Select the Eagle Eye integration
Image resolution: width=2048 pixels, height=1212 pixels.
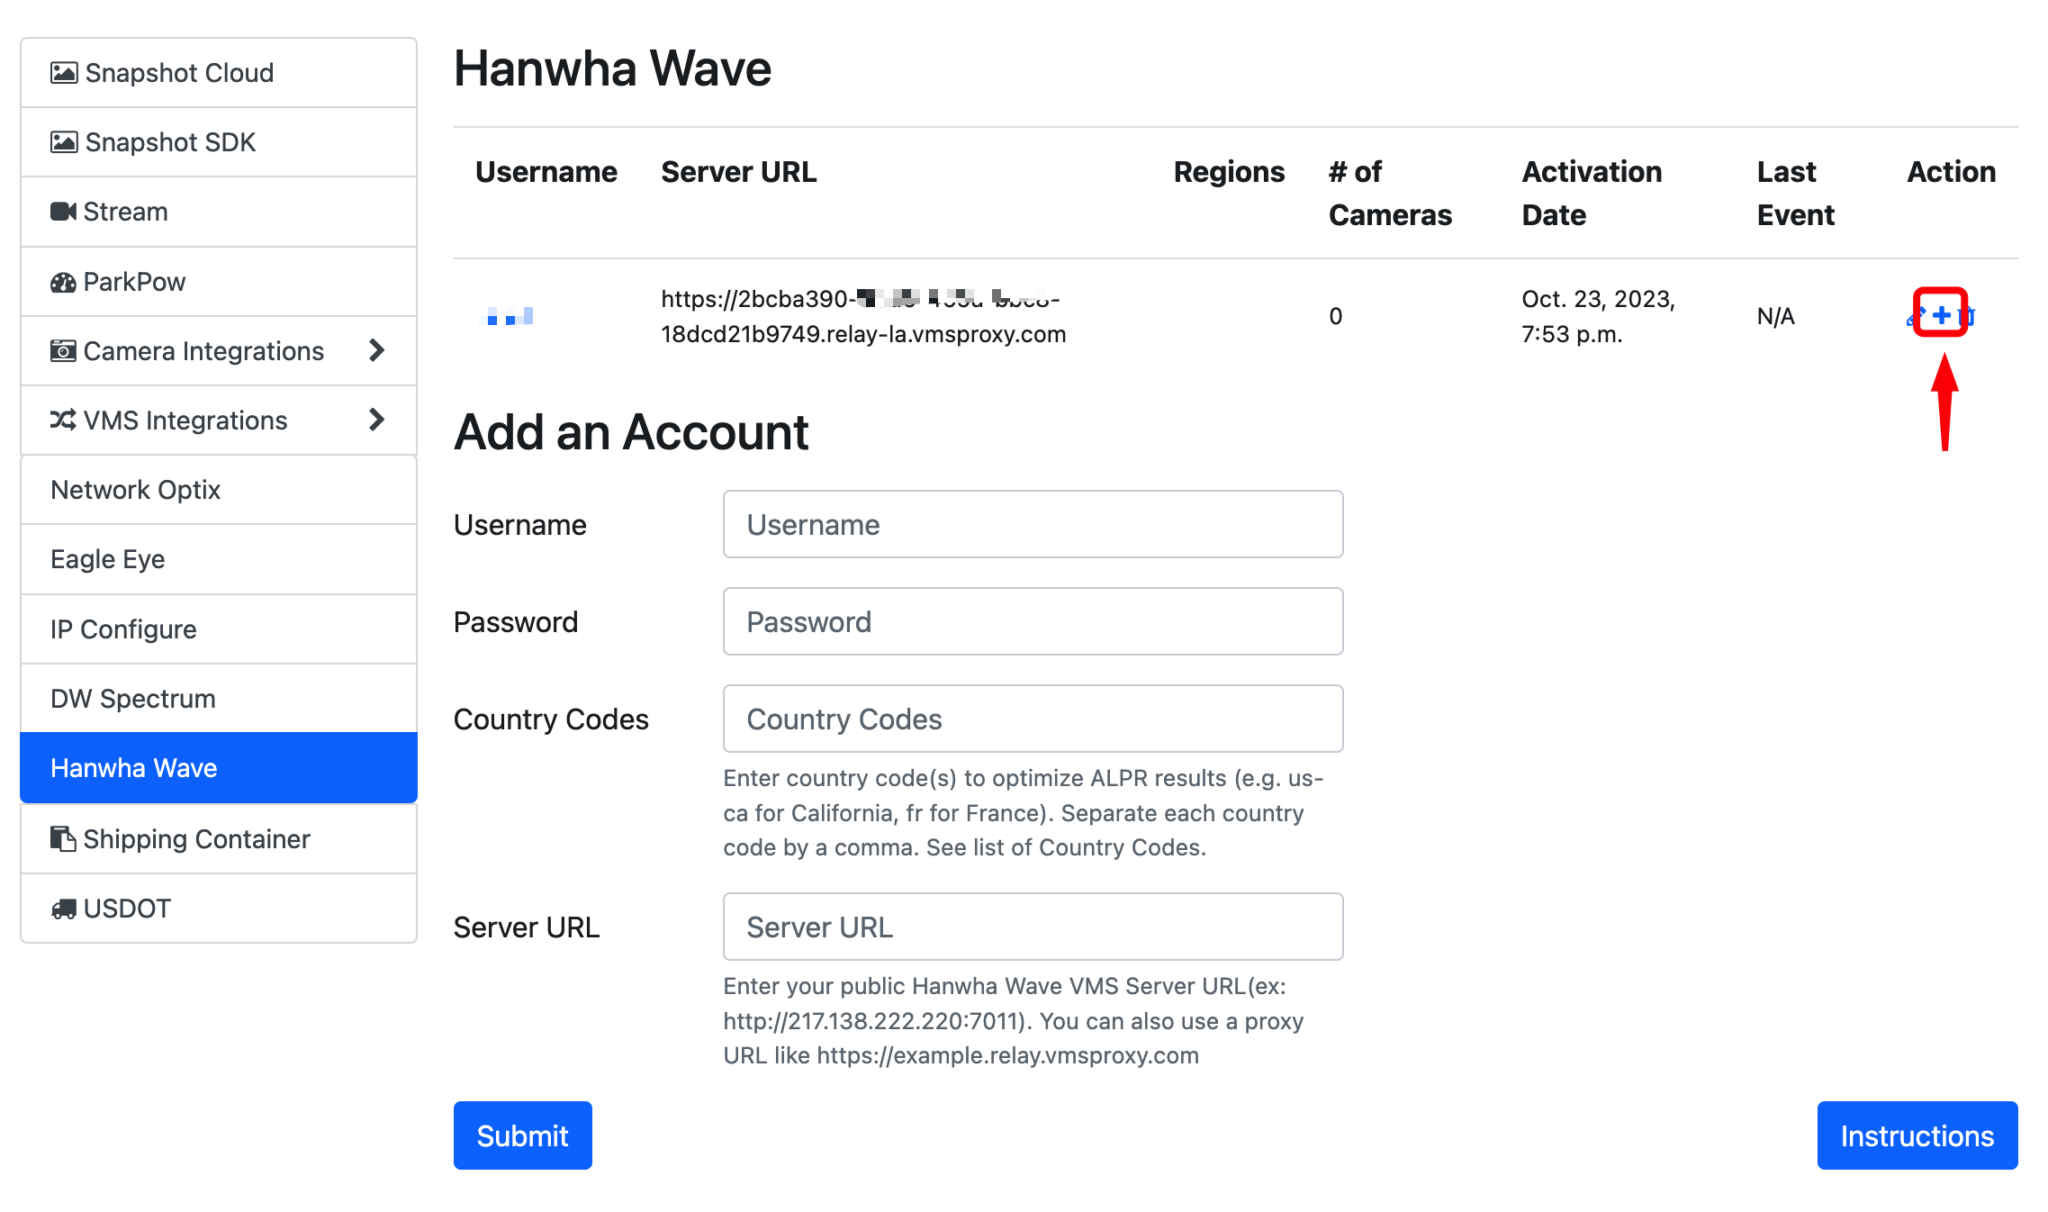[219, 559]
